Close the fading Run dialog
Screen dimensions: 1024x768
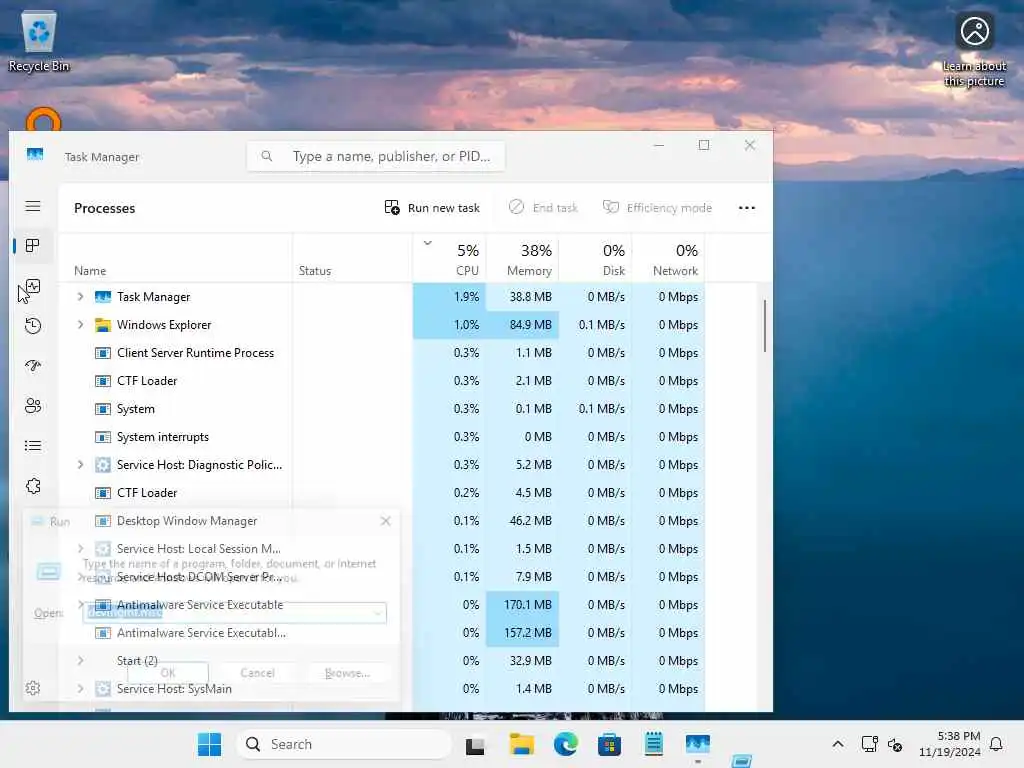click(385, 521)
